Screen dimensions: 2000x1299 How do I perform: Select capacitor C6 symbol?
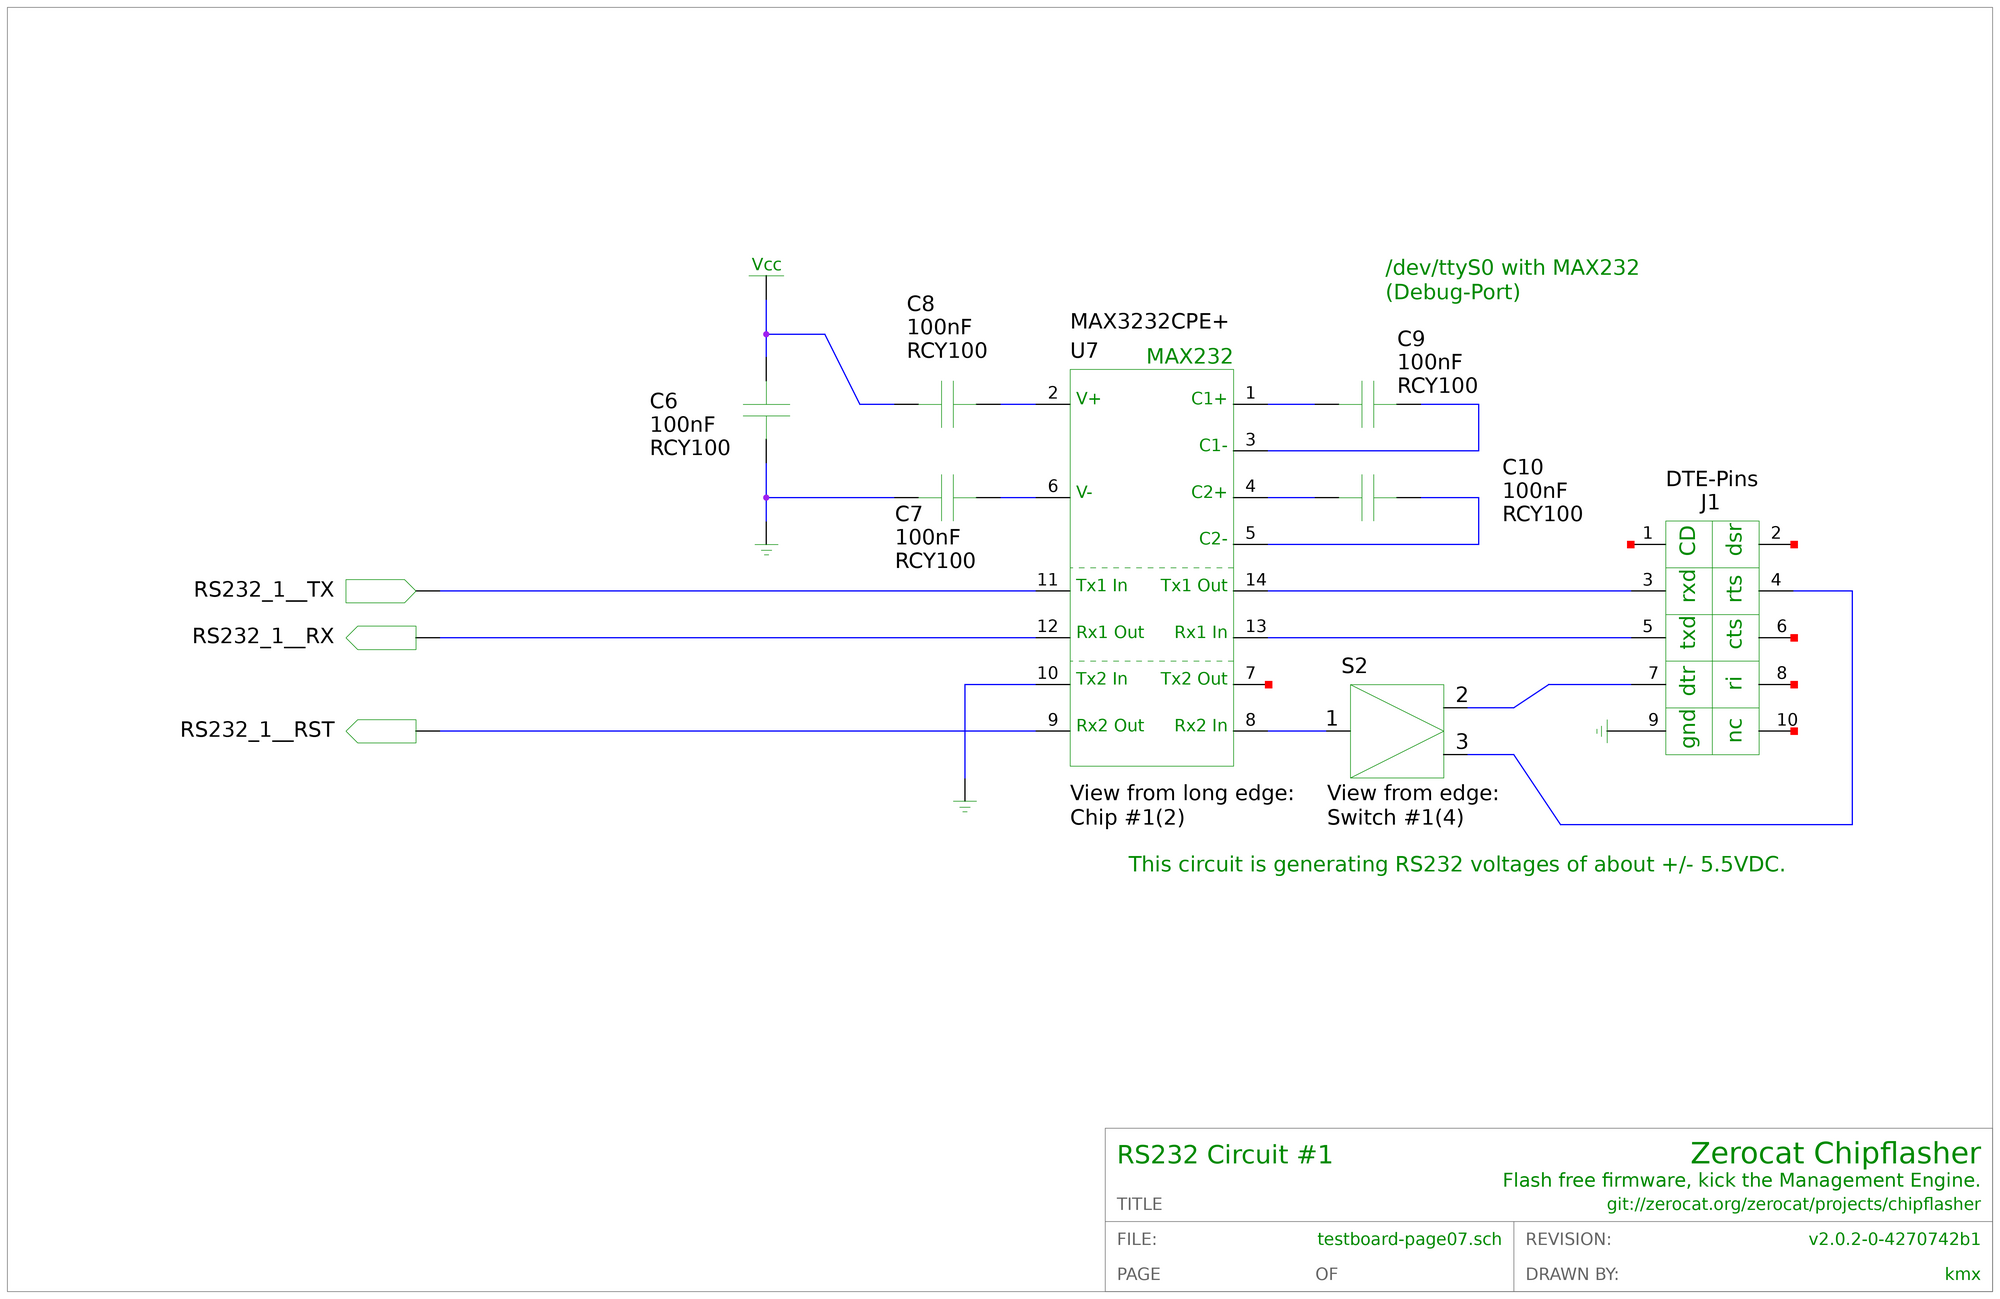[x=766, y=410]
